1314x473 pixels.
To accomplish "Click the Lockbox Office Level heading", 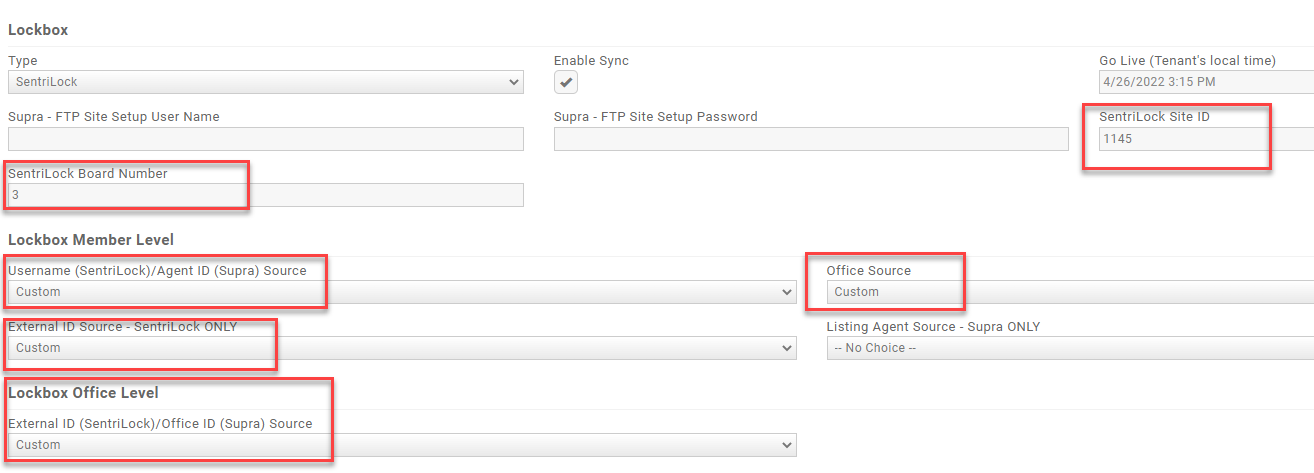I will (83, 392).
